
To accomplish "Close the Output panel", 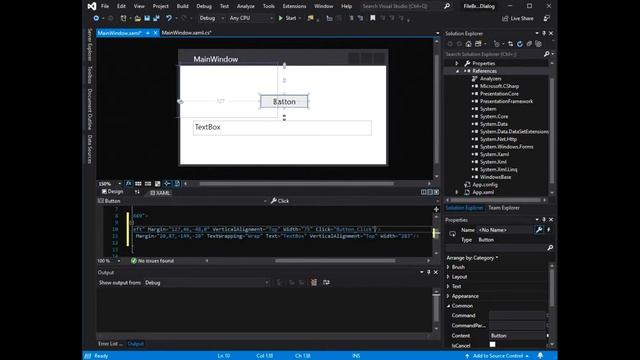I will [436, 272].
